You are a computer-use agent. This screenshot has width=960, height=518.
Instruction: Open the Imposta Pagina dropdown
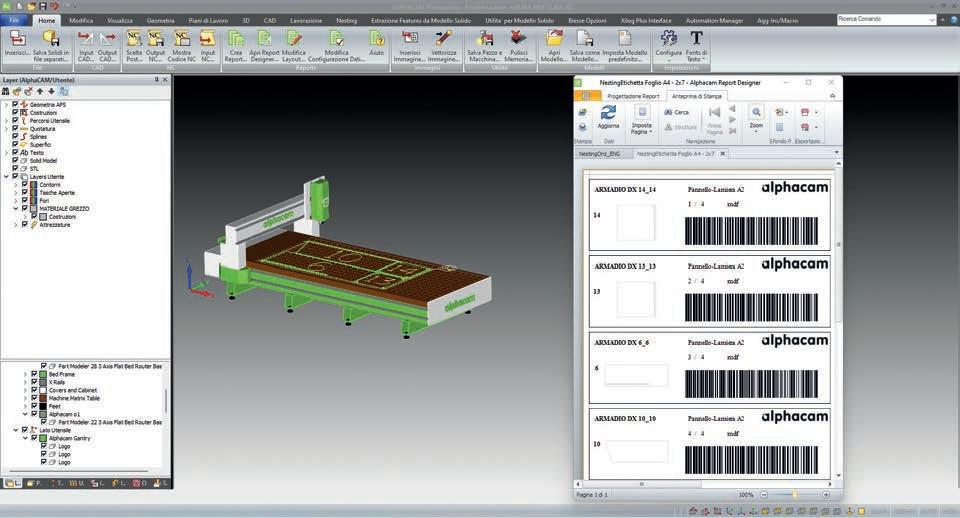[642, 119]
